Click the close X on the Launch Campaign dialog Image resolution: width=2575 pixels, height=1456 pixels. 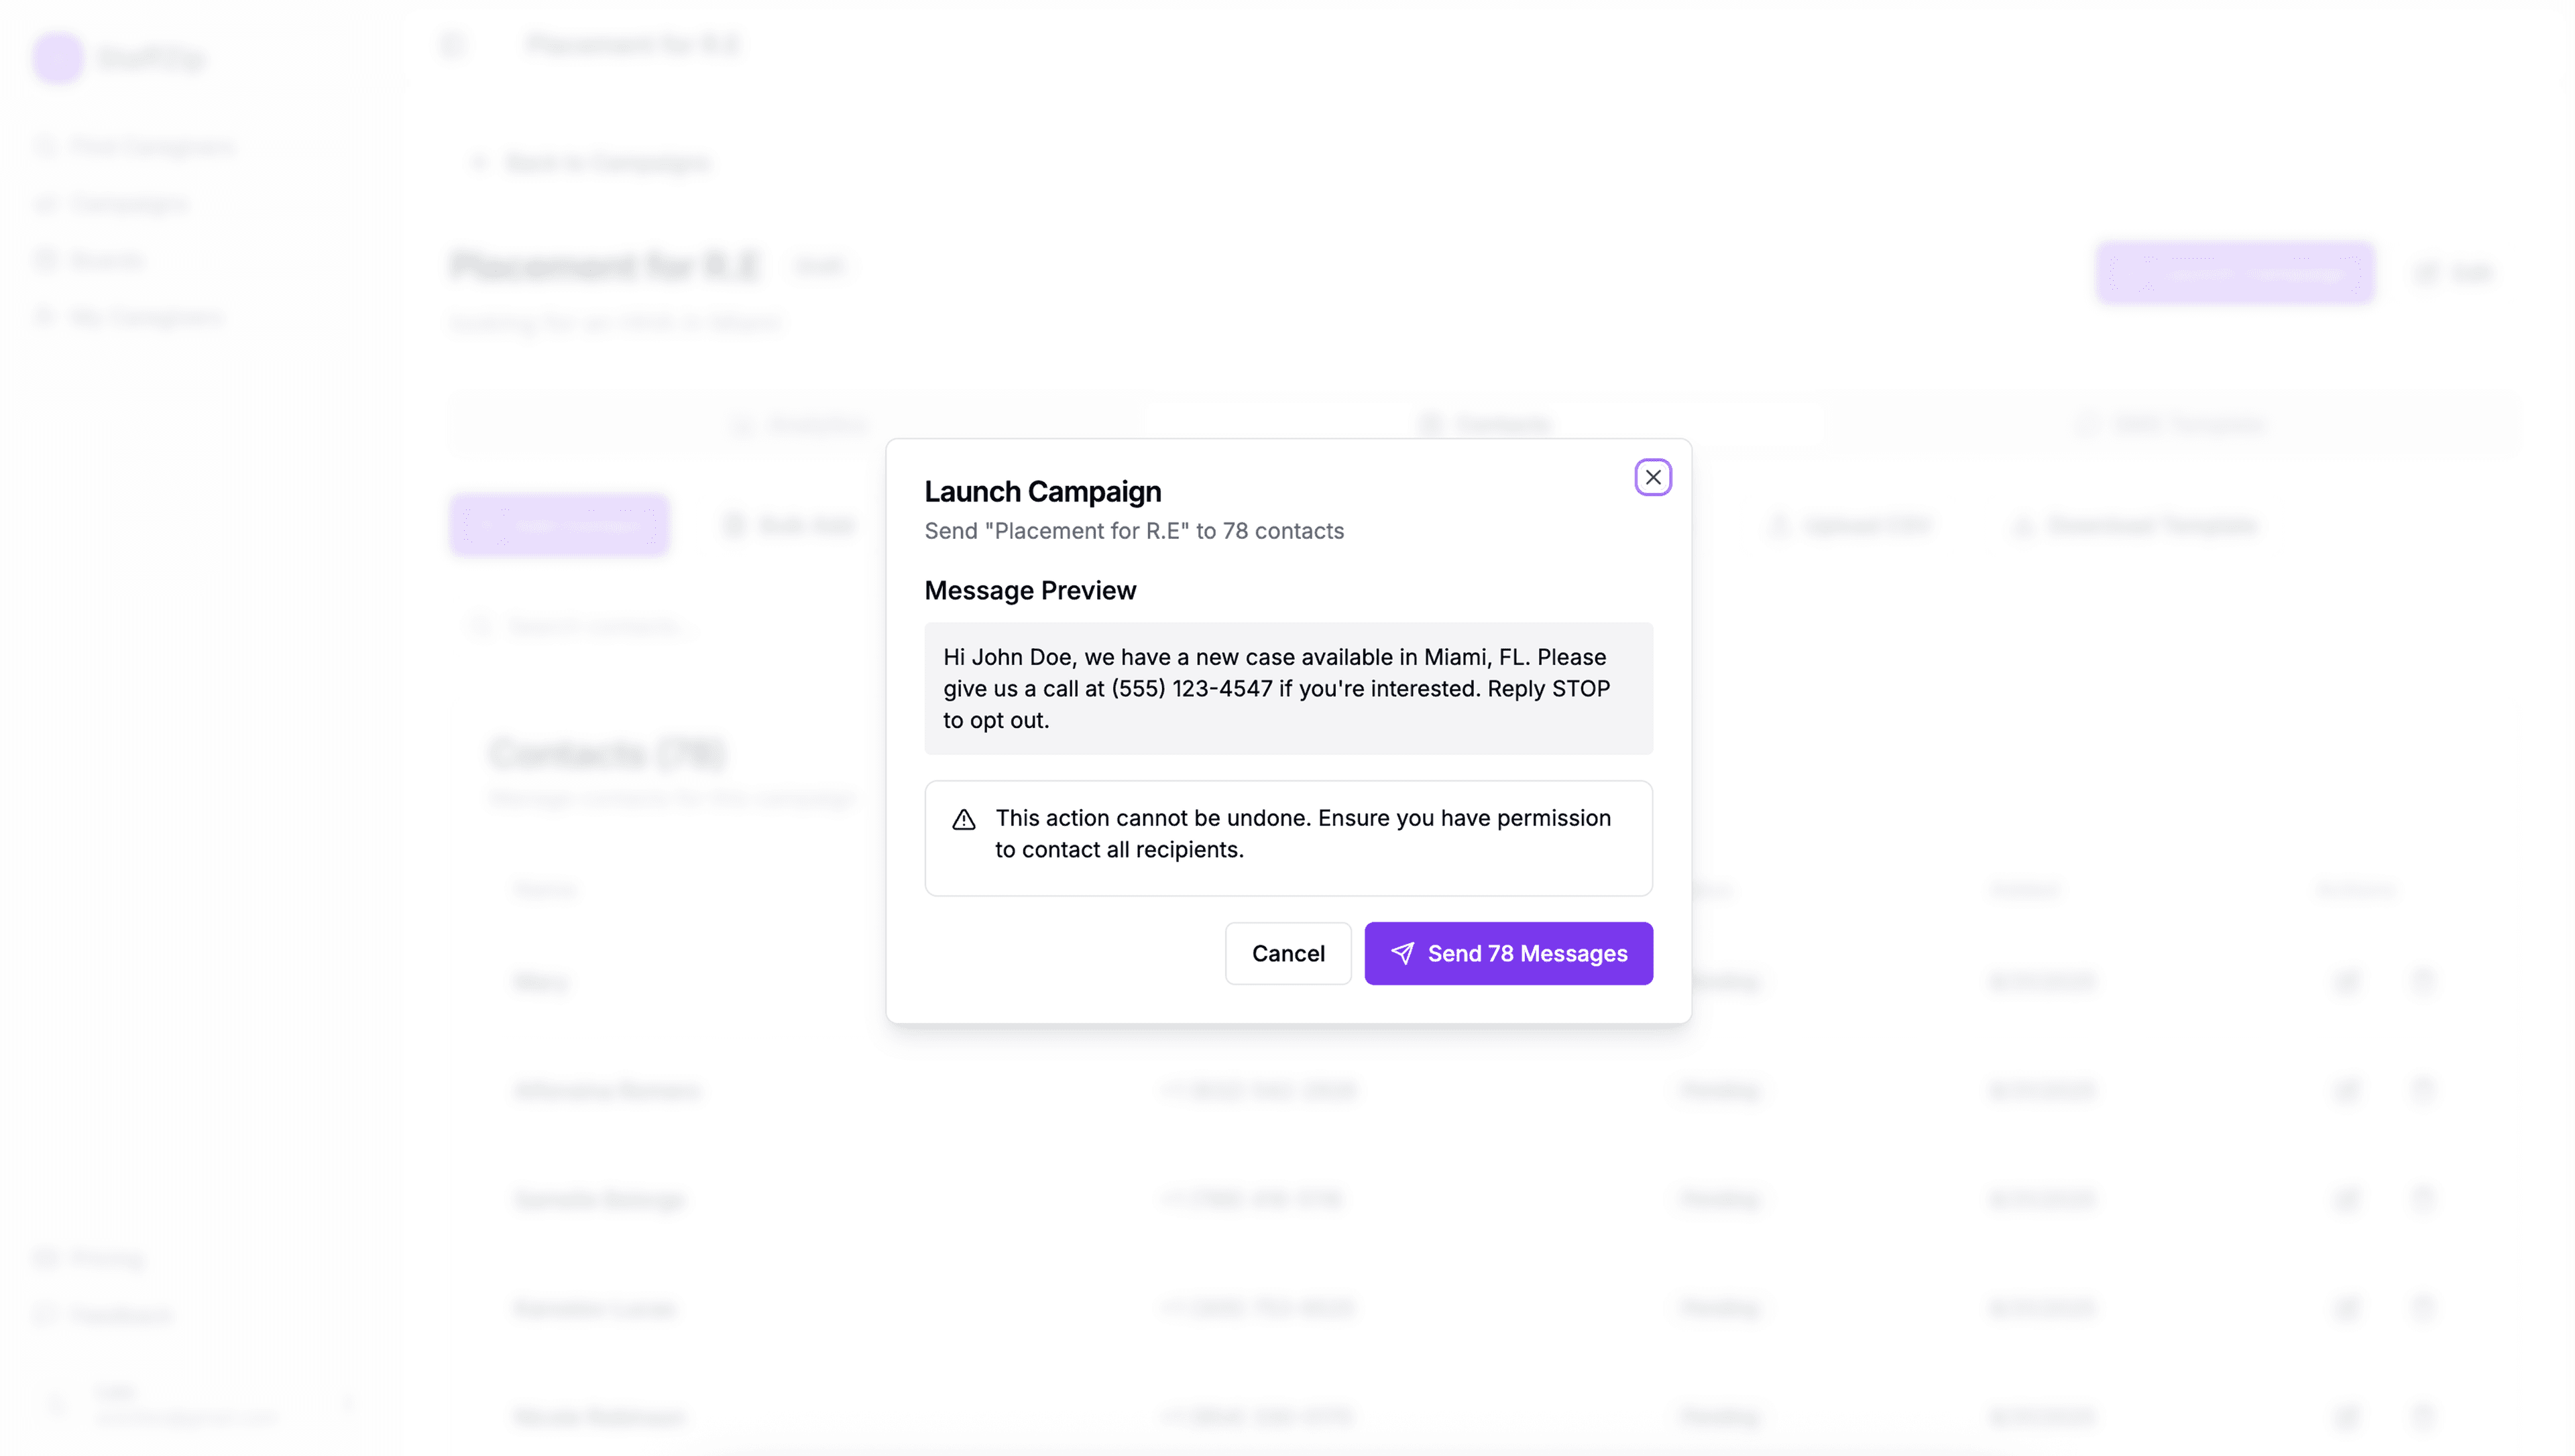pos(1652,477)
